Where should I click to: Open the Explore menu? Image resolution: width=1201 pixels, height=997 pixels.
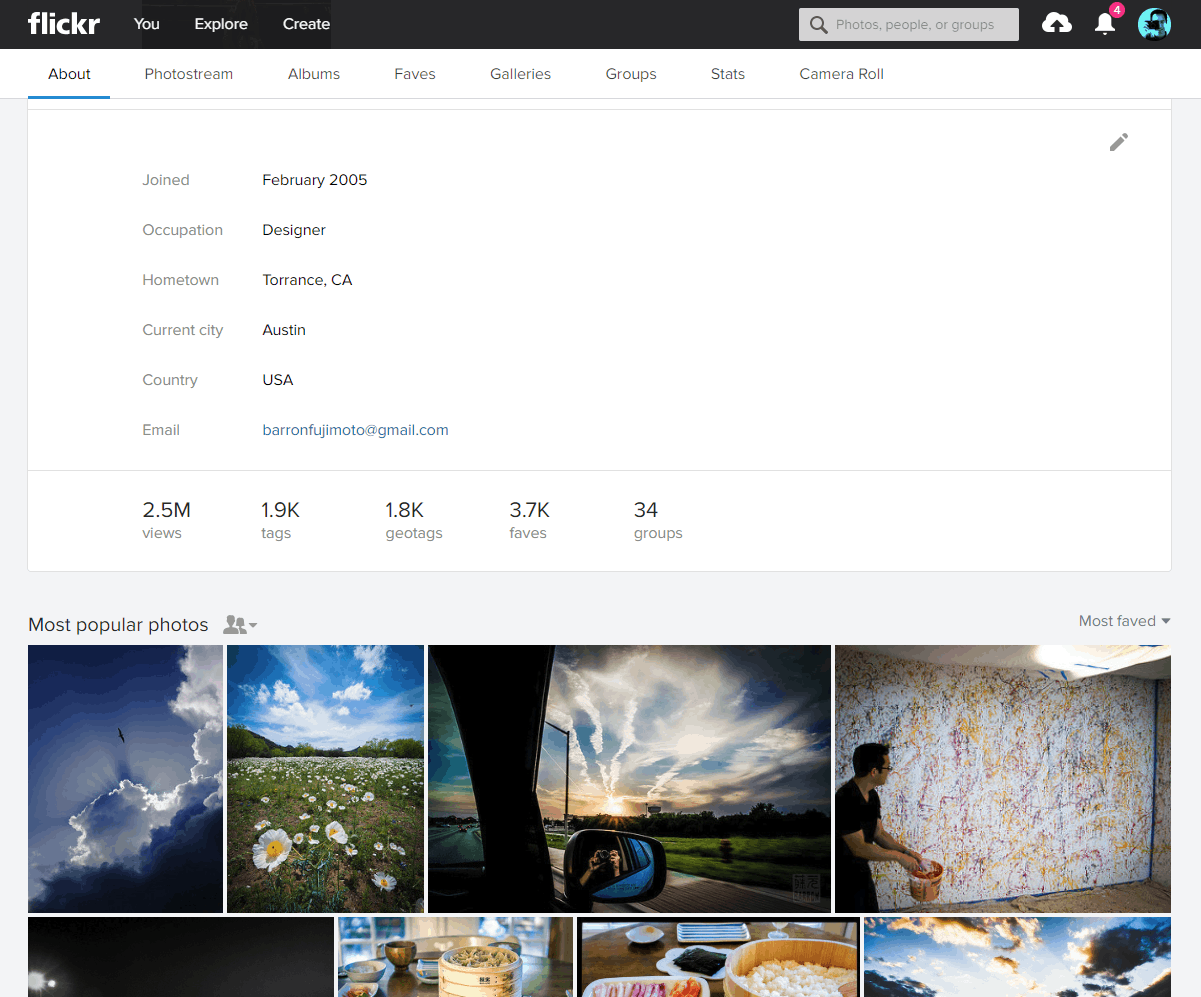[x=221, y=24]
